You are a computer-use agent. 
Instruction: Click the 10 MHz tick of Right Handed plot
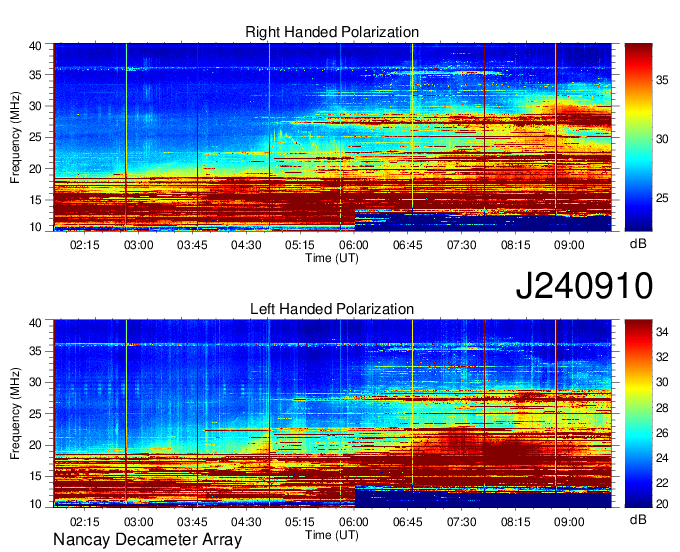pyautogui.click(x=35, y=227)
